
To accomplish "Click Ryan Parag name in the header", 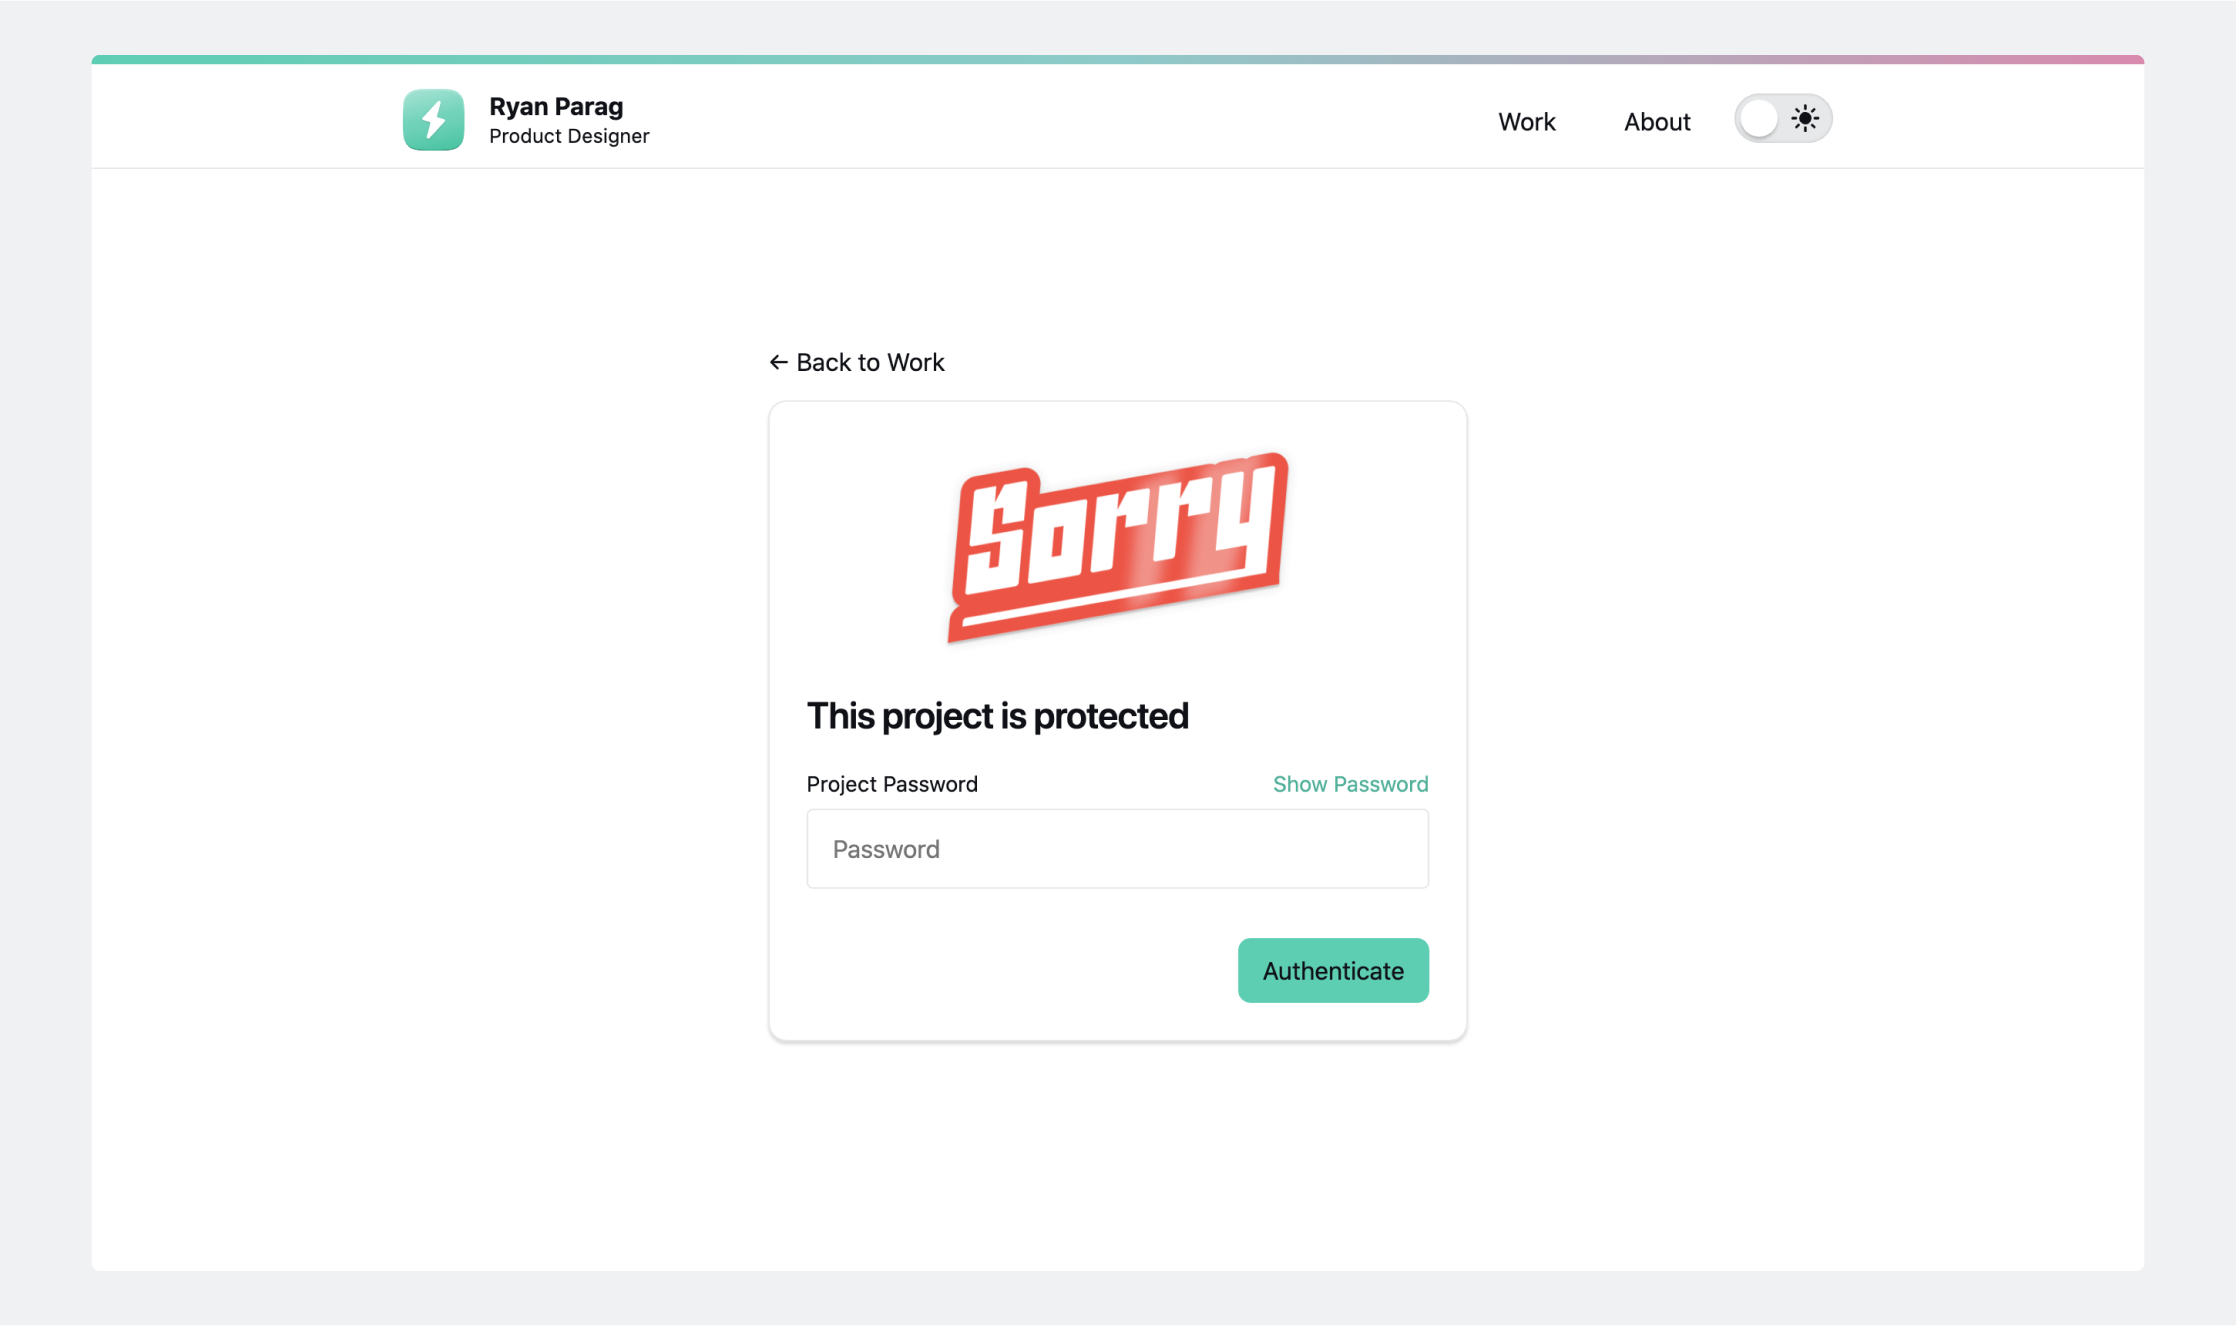I will 556,106.
